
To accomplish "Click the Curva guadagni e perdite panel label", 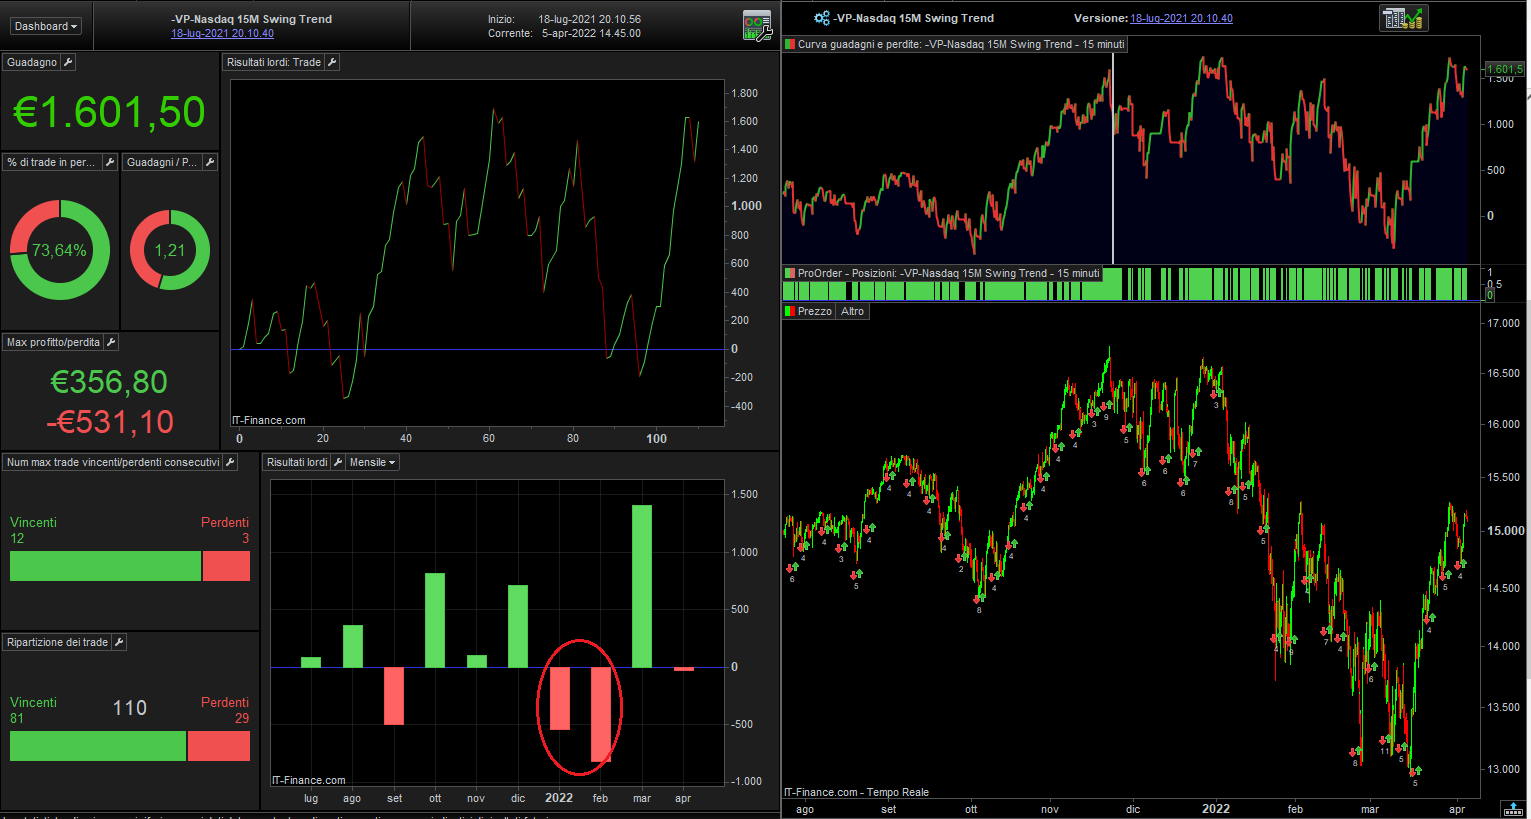I will pyautogui.click(x=961, y=44).
